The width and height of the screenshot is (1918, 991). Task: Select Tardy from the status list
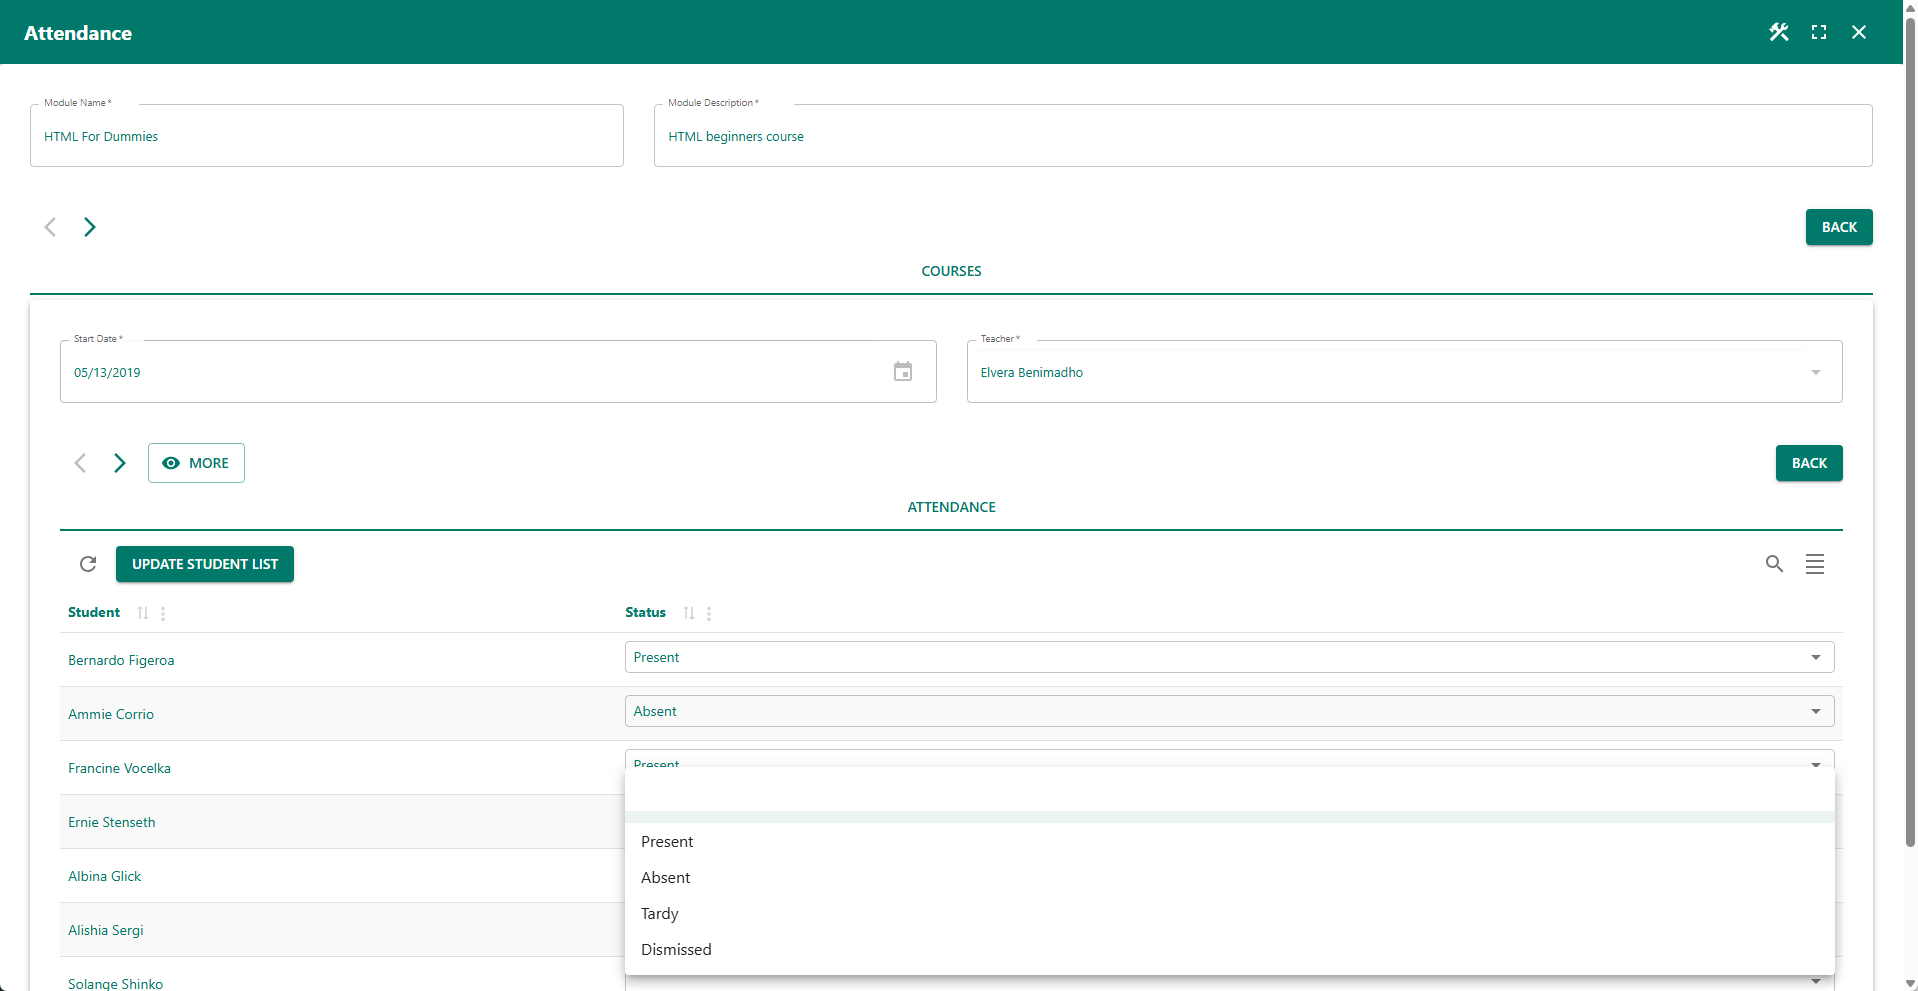tap(660, 913)
